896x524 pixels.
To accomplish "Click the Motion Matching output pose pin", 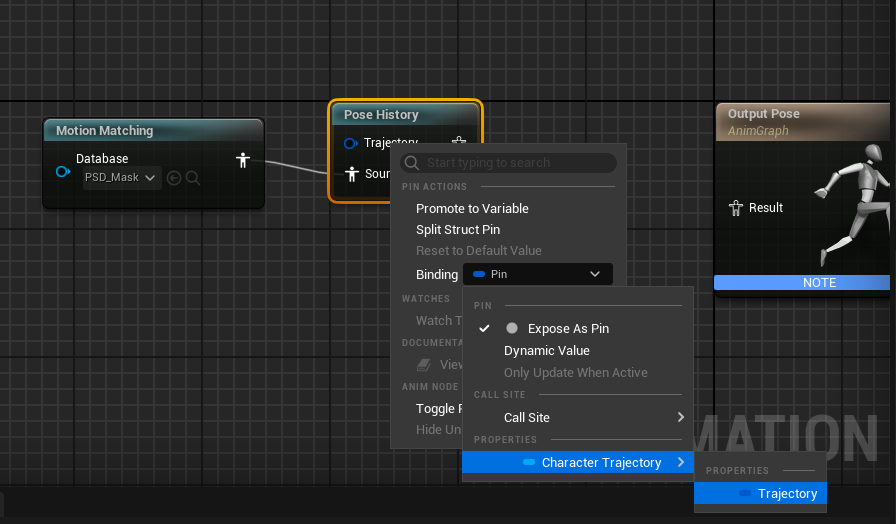I will coord(243,160).
